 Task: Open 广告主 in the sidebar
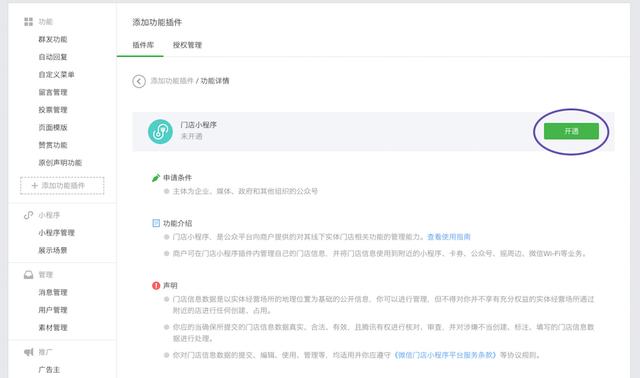pos(49,370)
